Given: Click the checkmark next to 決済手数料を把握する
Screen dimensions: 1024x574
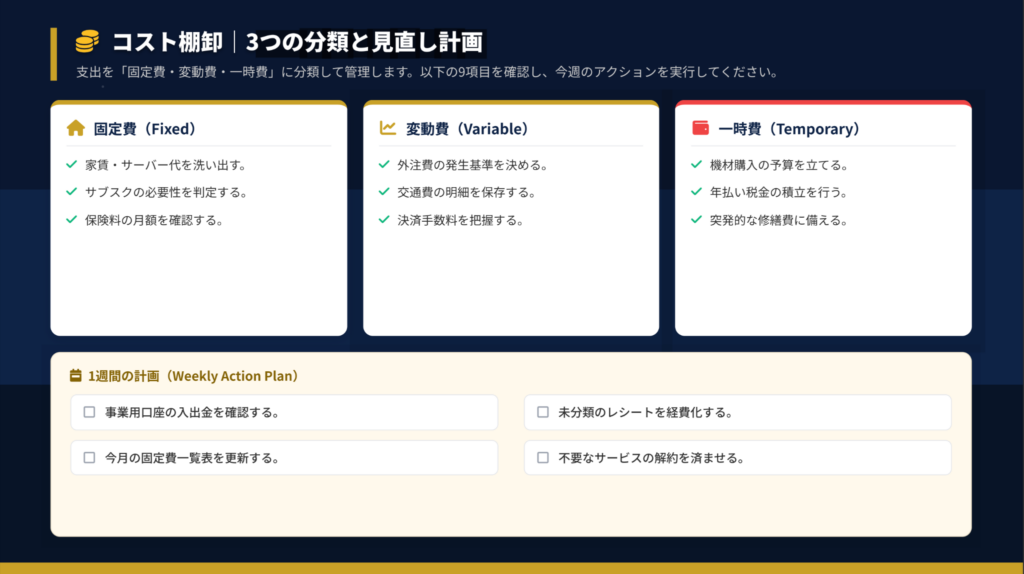Looking at the screenshot, I should [x=384, y=219].
